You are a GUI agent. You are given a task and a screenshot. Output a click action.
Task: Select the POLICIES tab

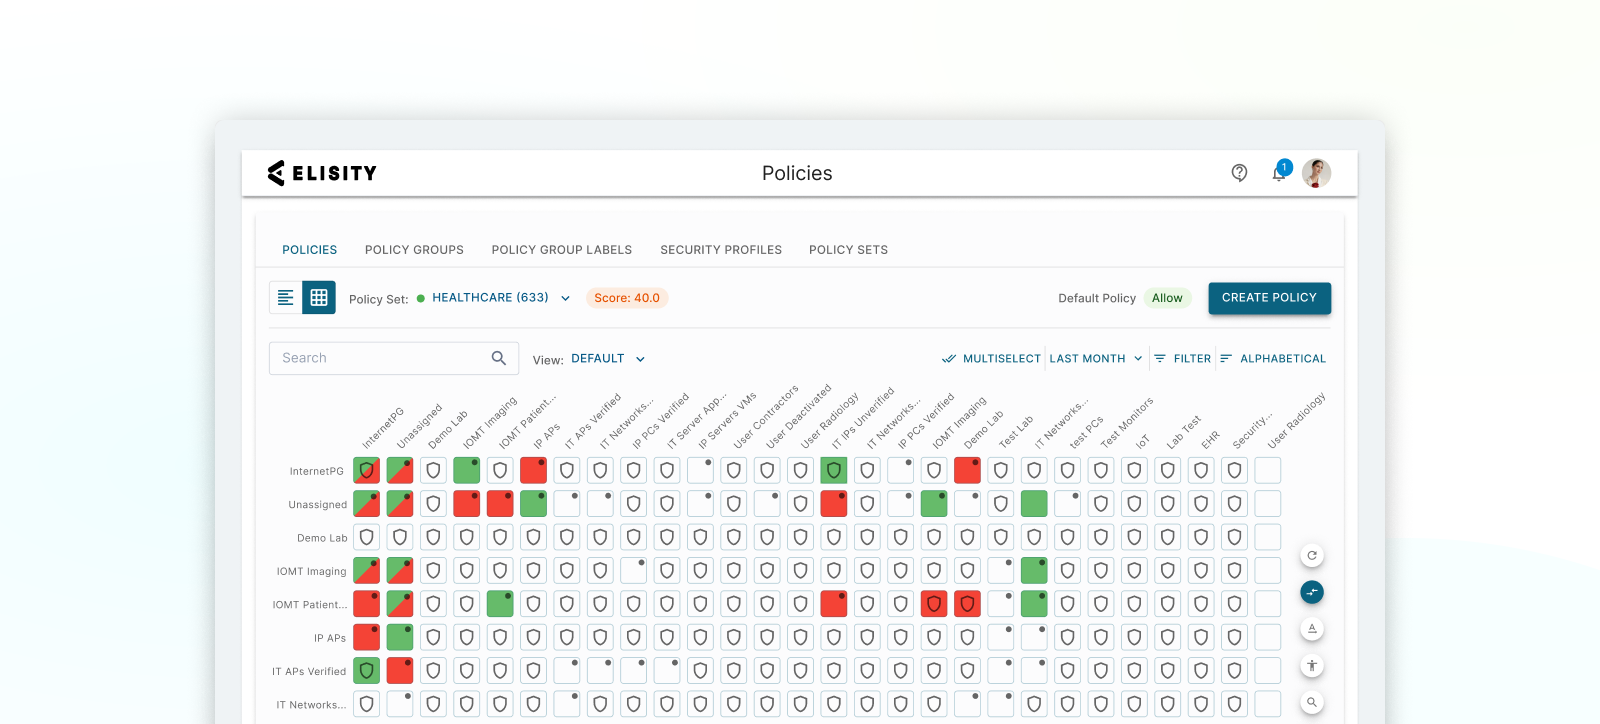[x=310, y=250]
